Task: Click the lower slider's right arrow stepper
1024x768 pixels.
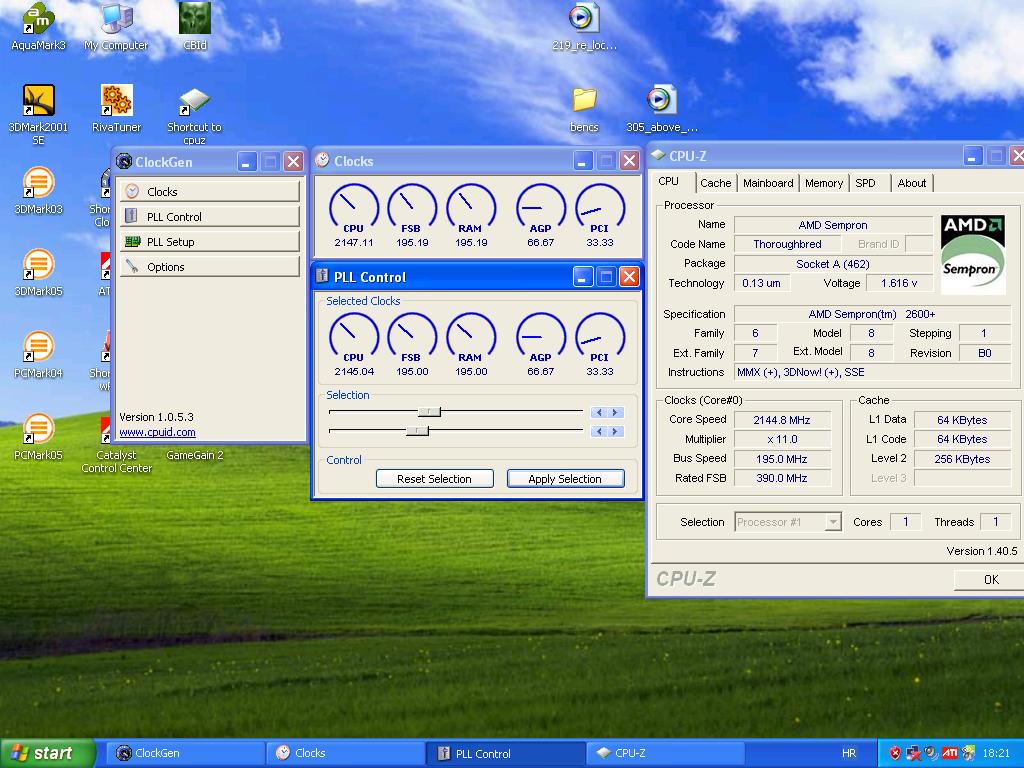Action: click(615, 431)
